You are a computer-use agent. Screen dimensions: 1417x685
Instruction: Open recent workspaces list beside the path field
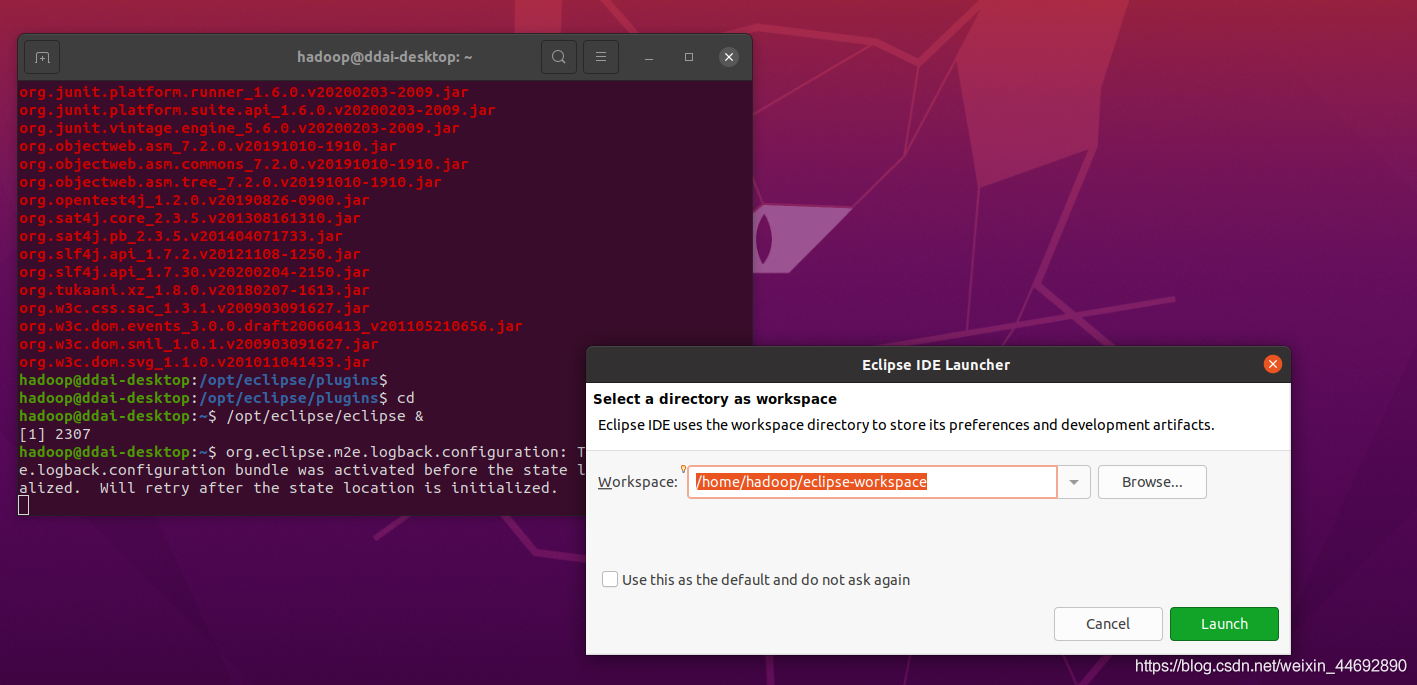(1074, 482)
